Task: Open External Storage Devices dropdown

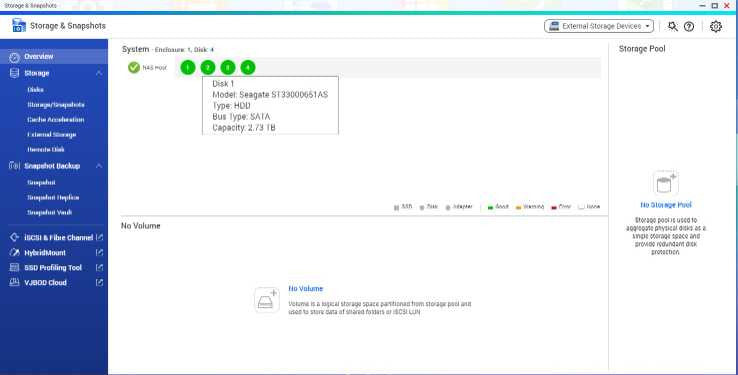Action: (x=599, y=26)
